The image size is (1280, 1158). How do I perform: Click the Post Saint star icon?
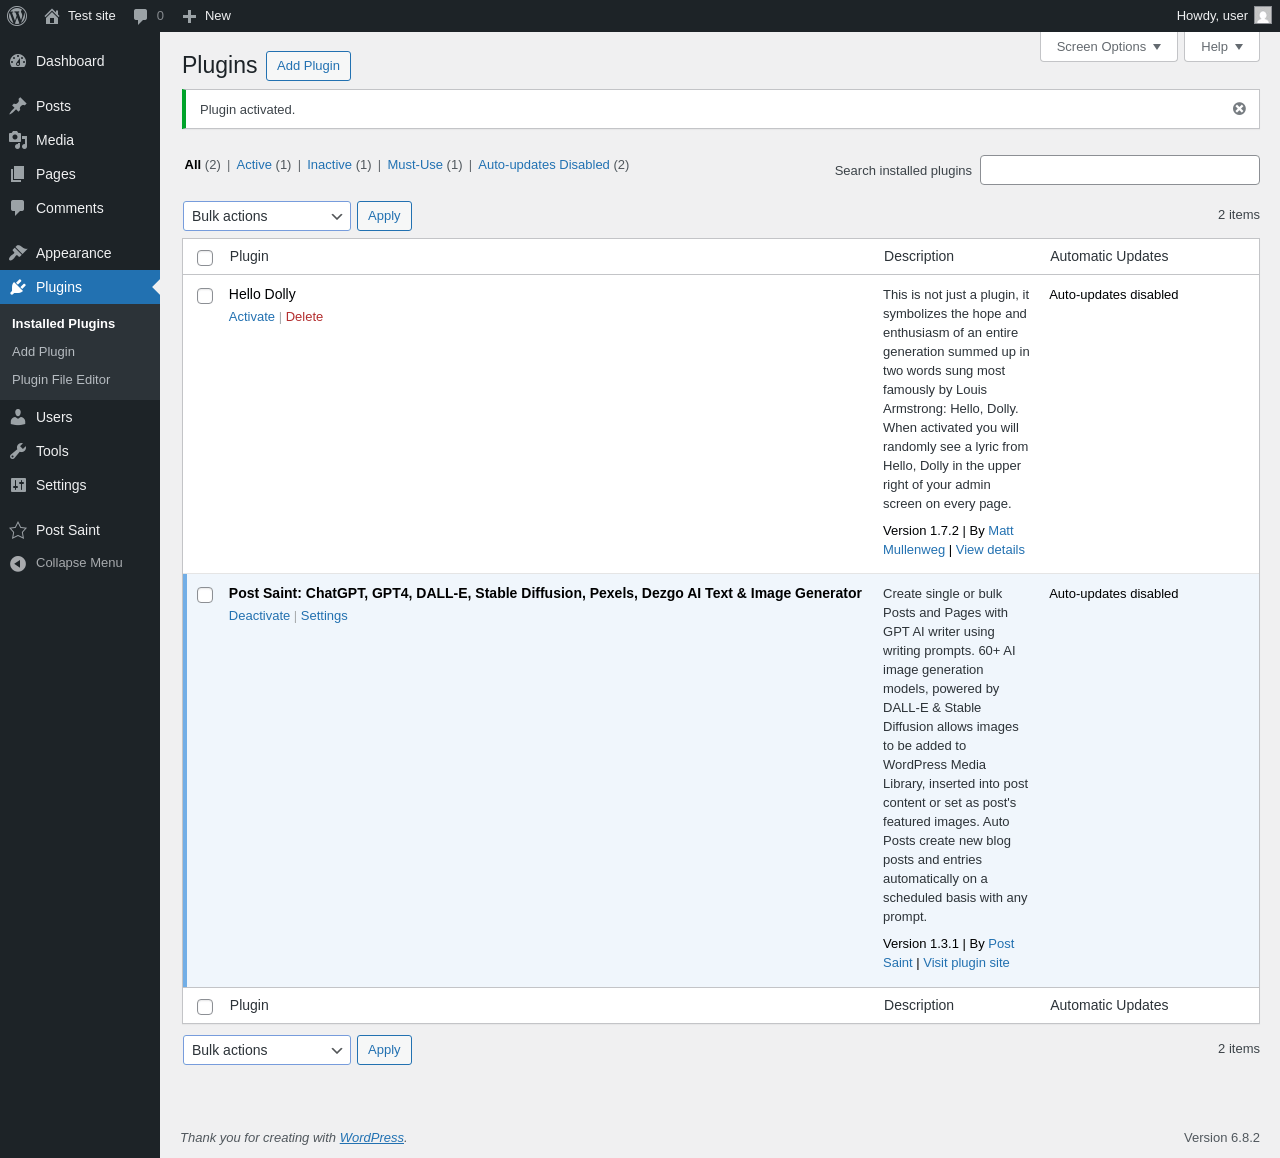pyautogui.click(x=18, y=530)
